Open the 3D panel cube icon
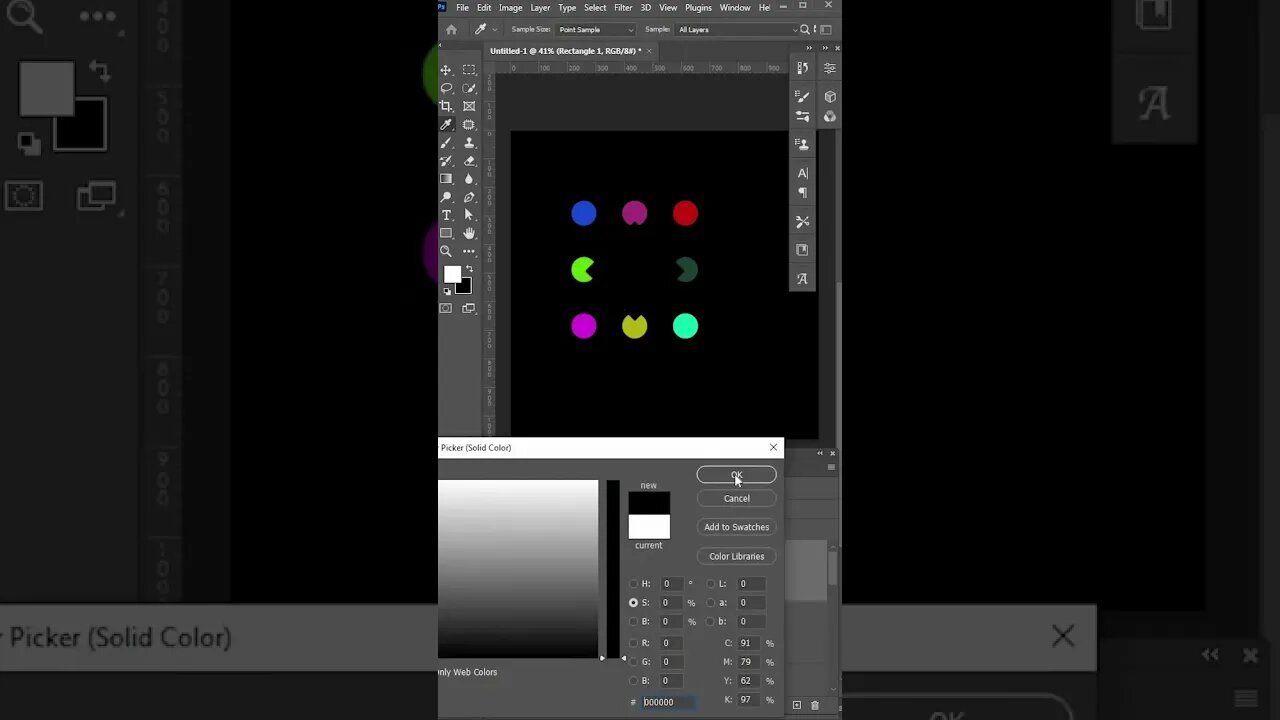The height and width of the screenshot is (720, 1280). 830,97
